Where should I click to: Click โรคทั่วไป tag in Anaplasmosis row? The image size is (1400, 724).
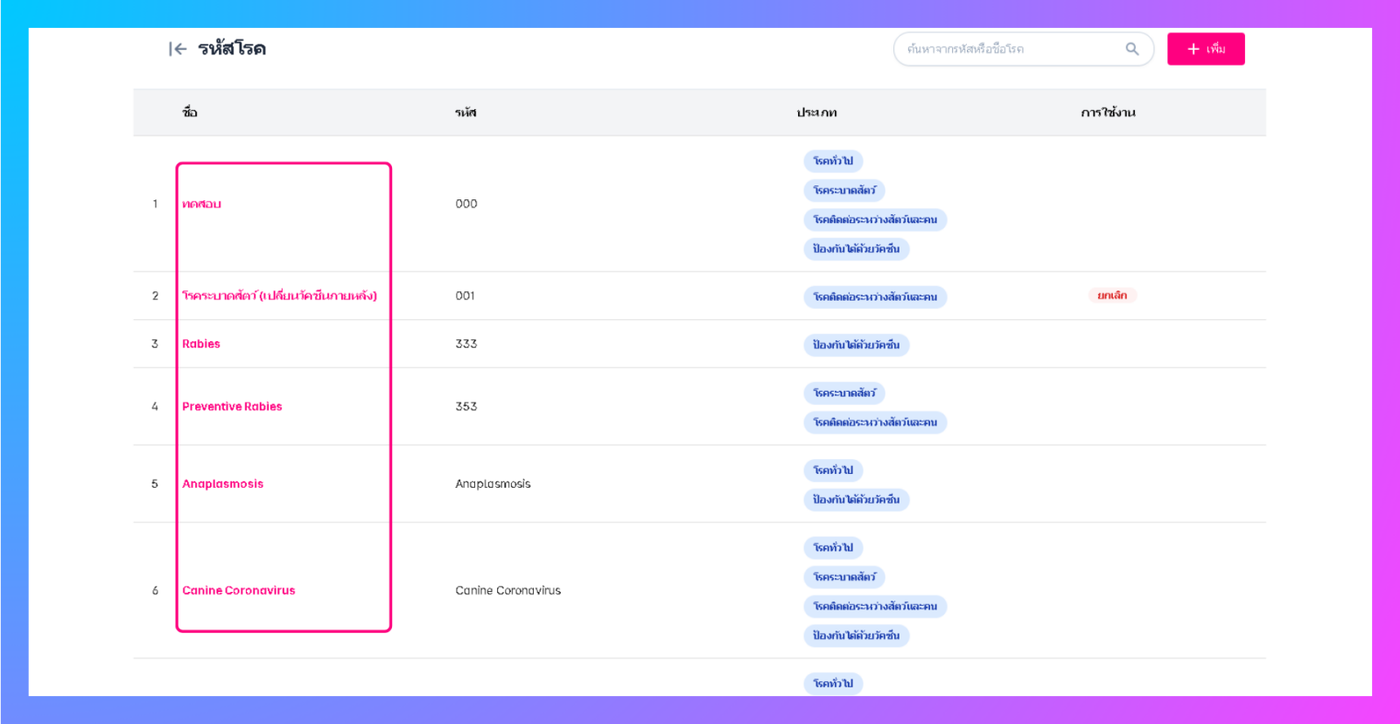[833, 470]
